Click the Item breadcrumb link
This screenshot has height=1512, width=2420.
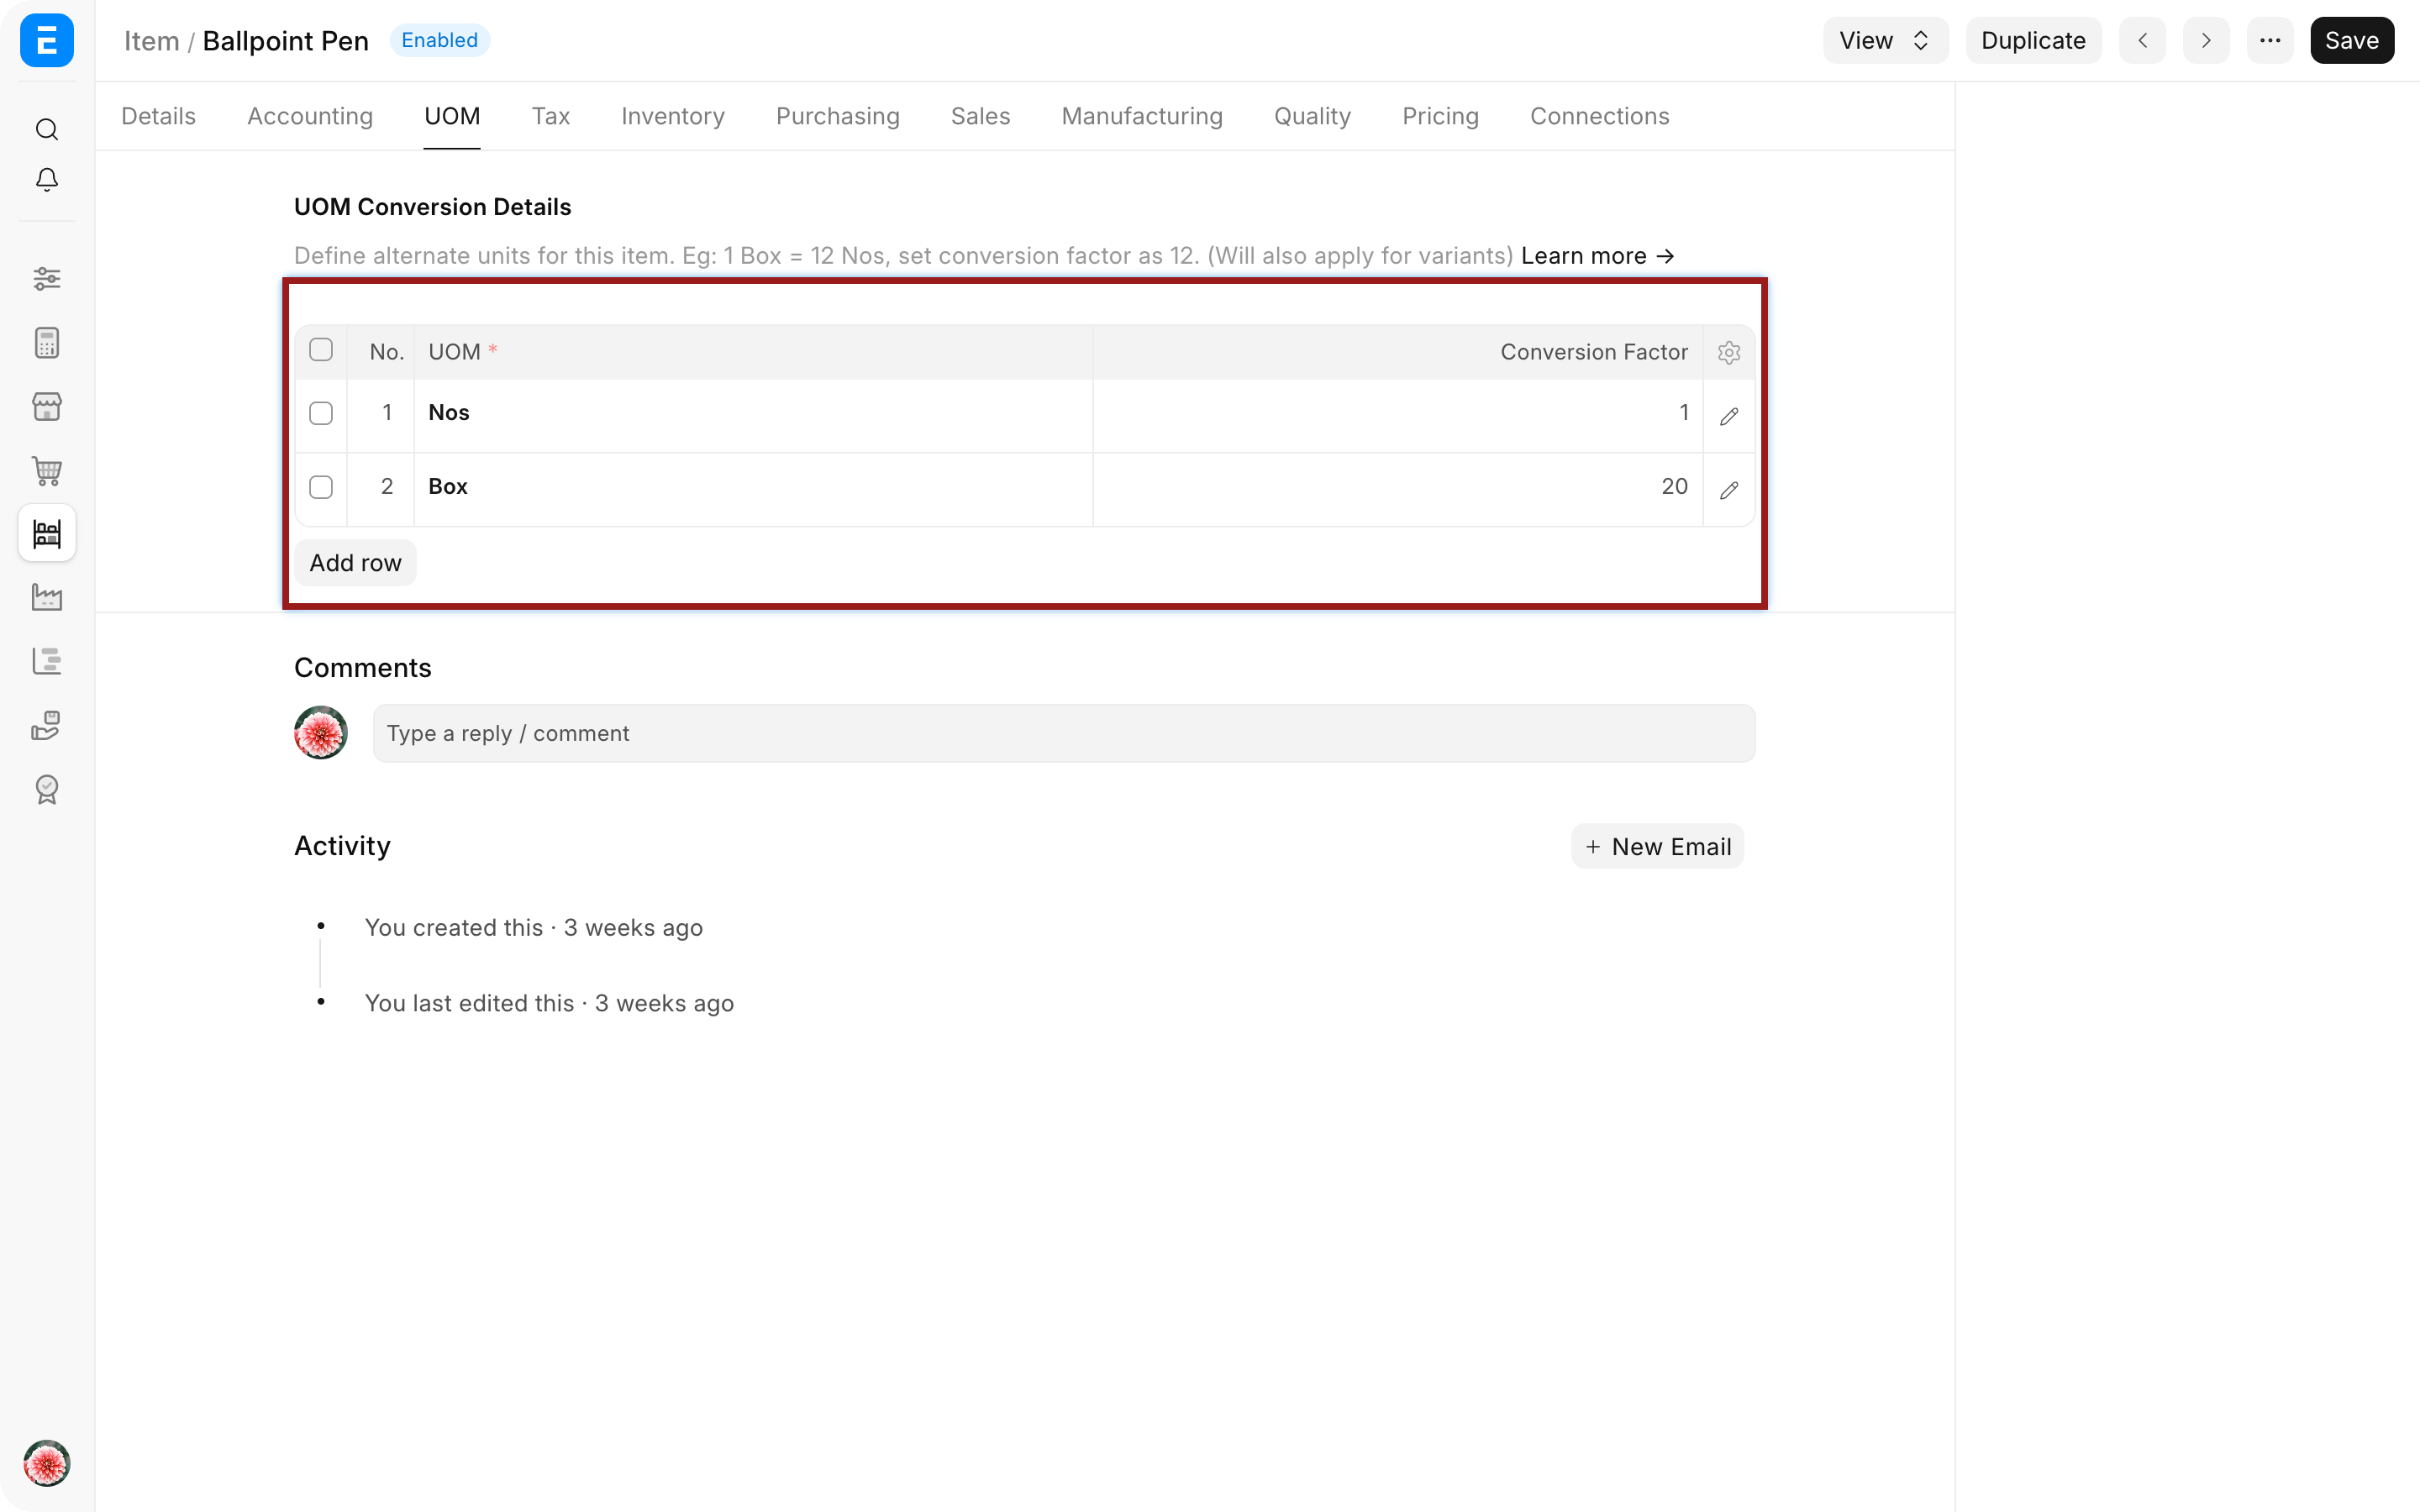click(x=151, y=41)
